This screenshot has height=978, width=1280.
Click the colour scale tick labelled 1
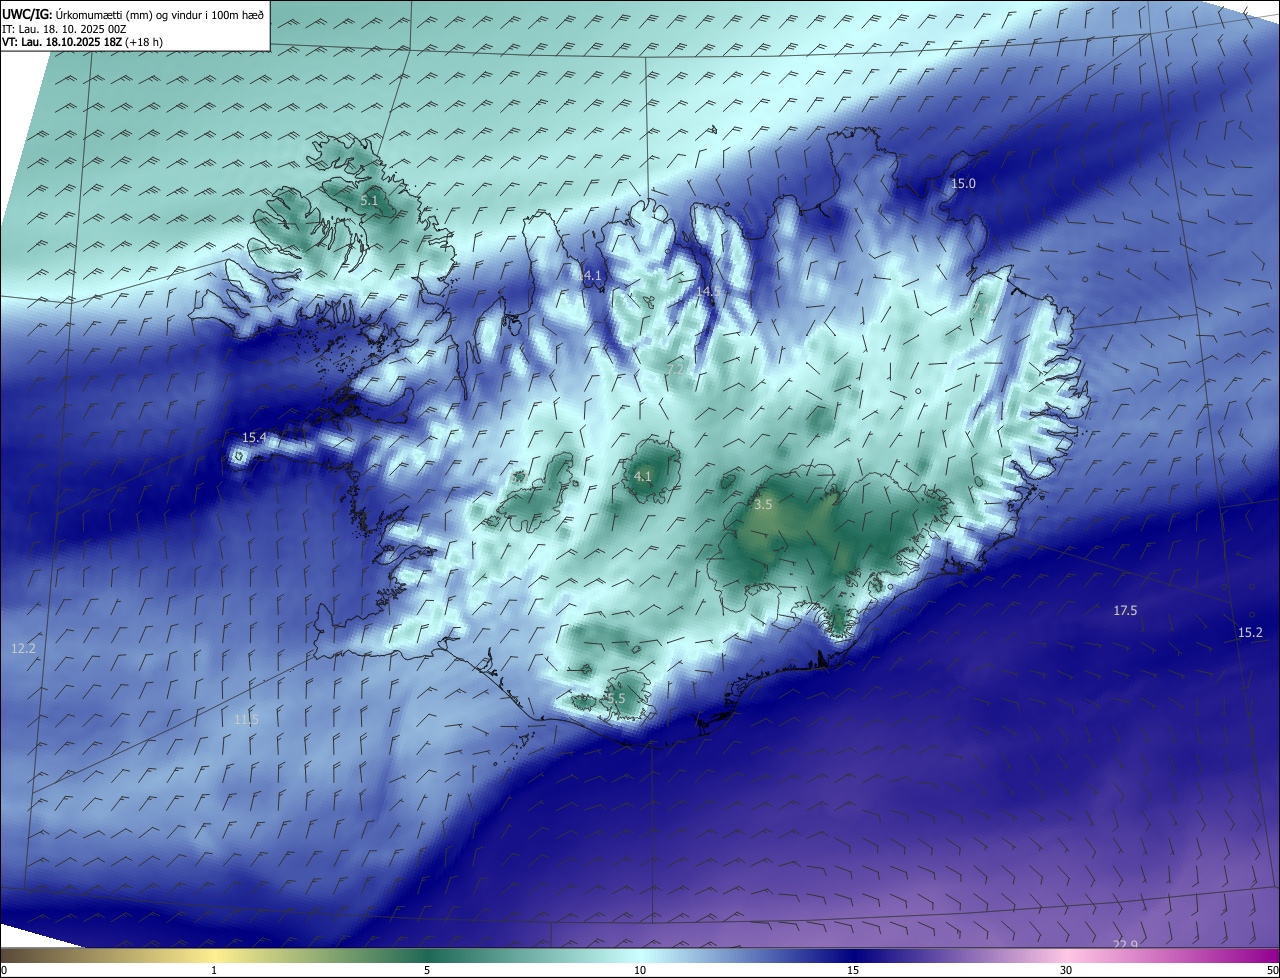tap(214, 970)
